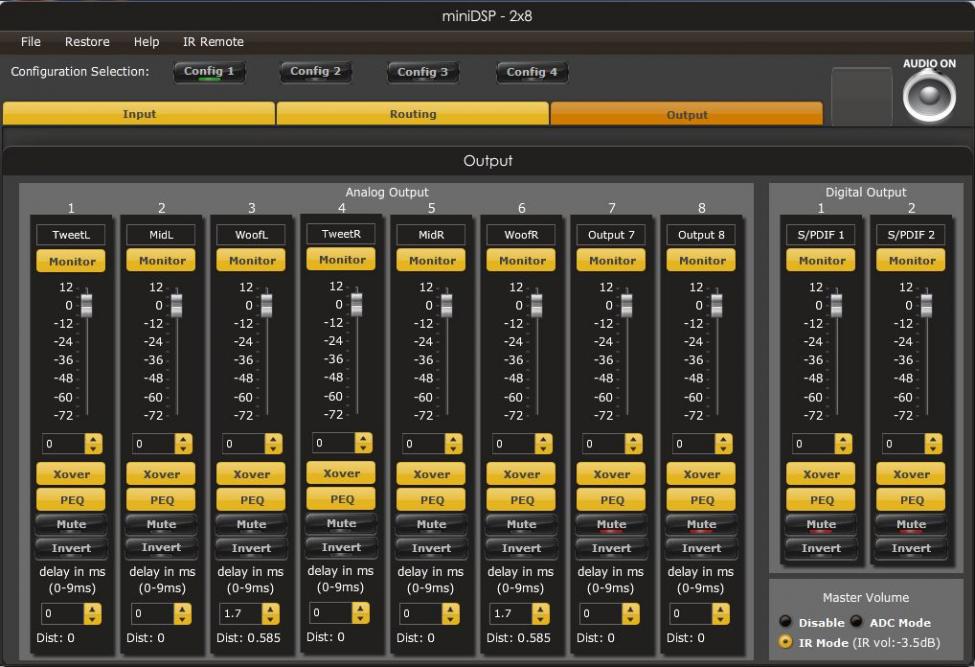Viewport: 975px width, 667px height.
Task: Select the Config 1 preset button
Action: [x=209, y=72]
